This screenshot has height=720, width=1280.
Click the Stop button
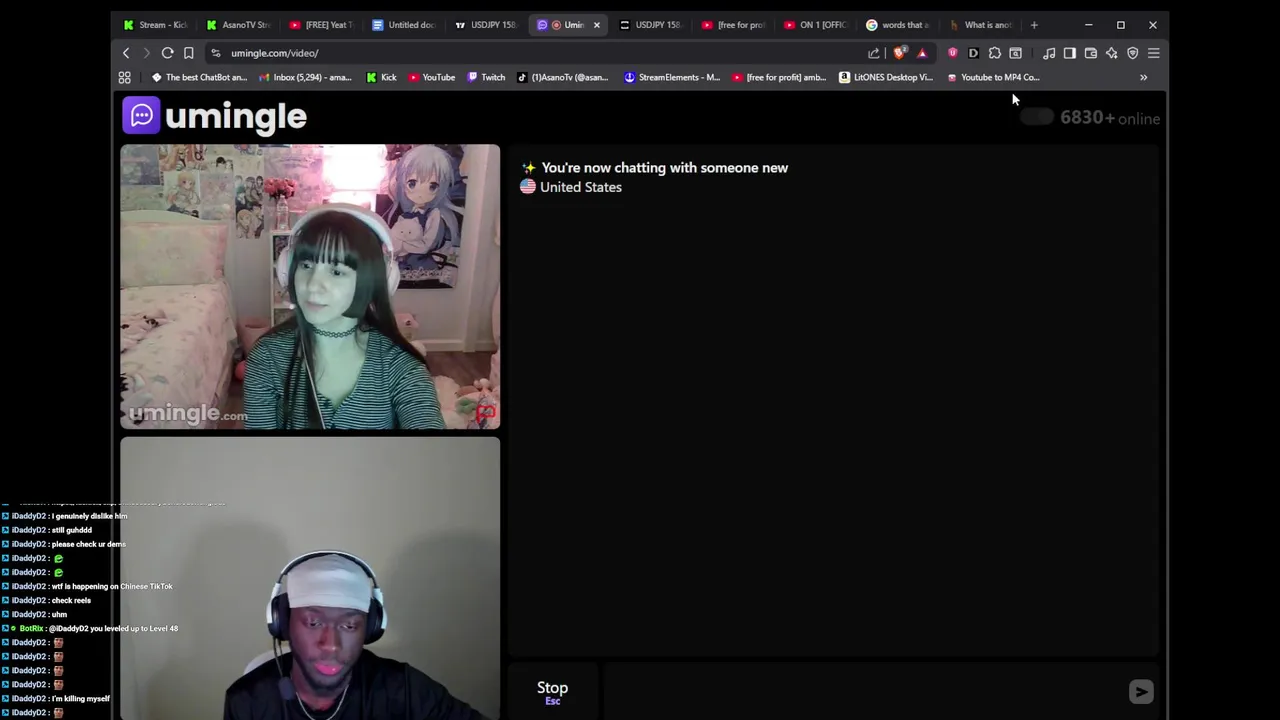552,691
